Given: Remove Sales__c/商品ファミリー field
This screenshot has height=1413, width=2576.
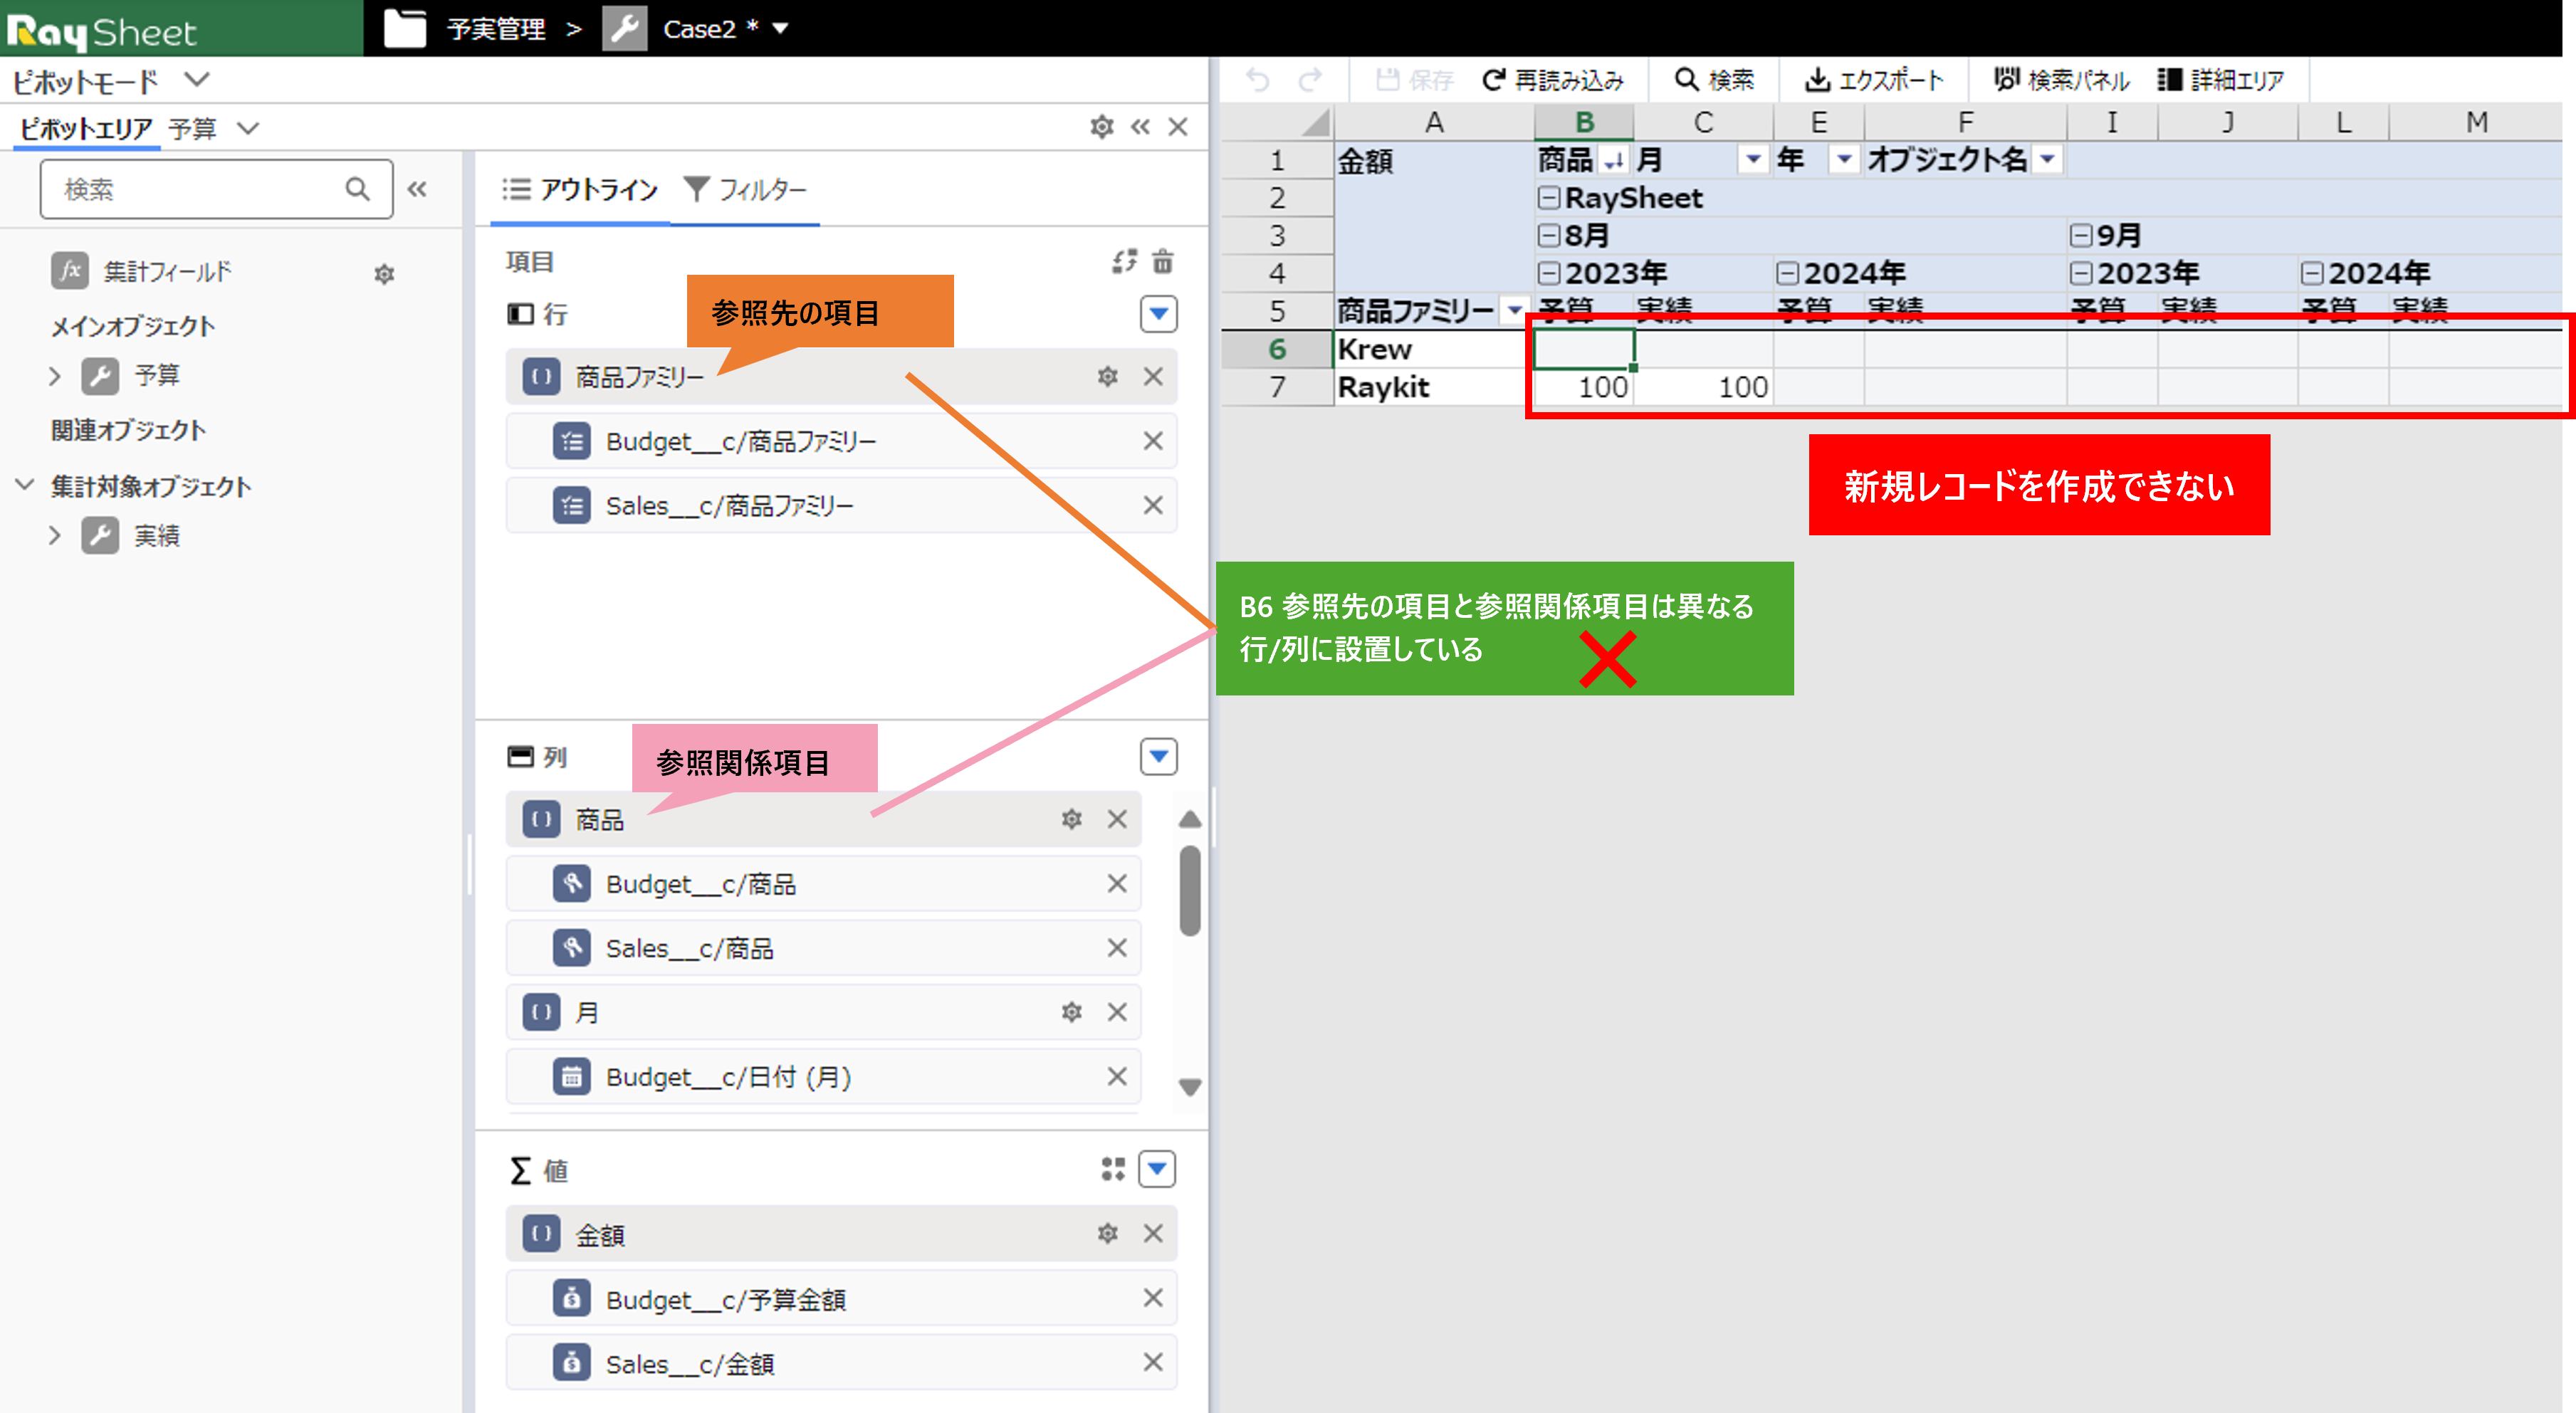Looking at the screenshot, I should [1153, 505].
